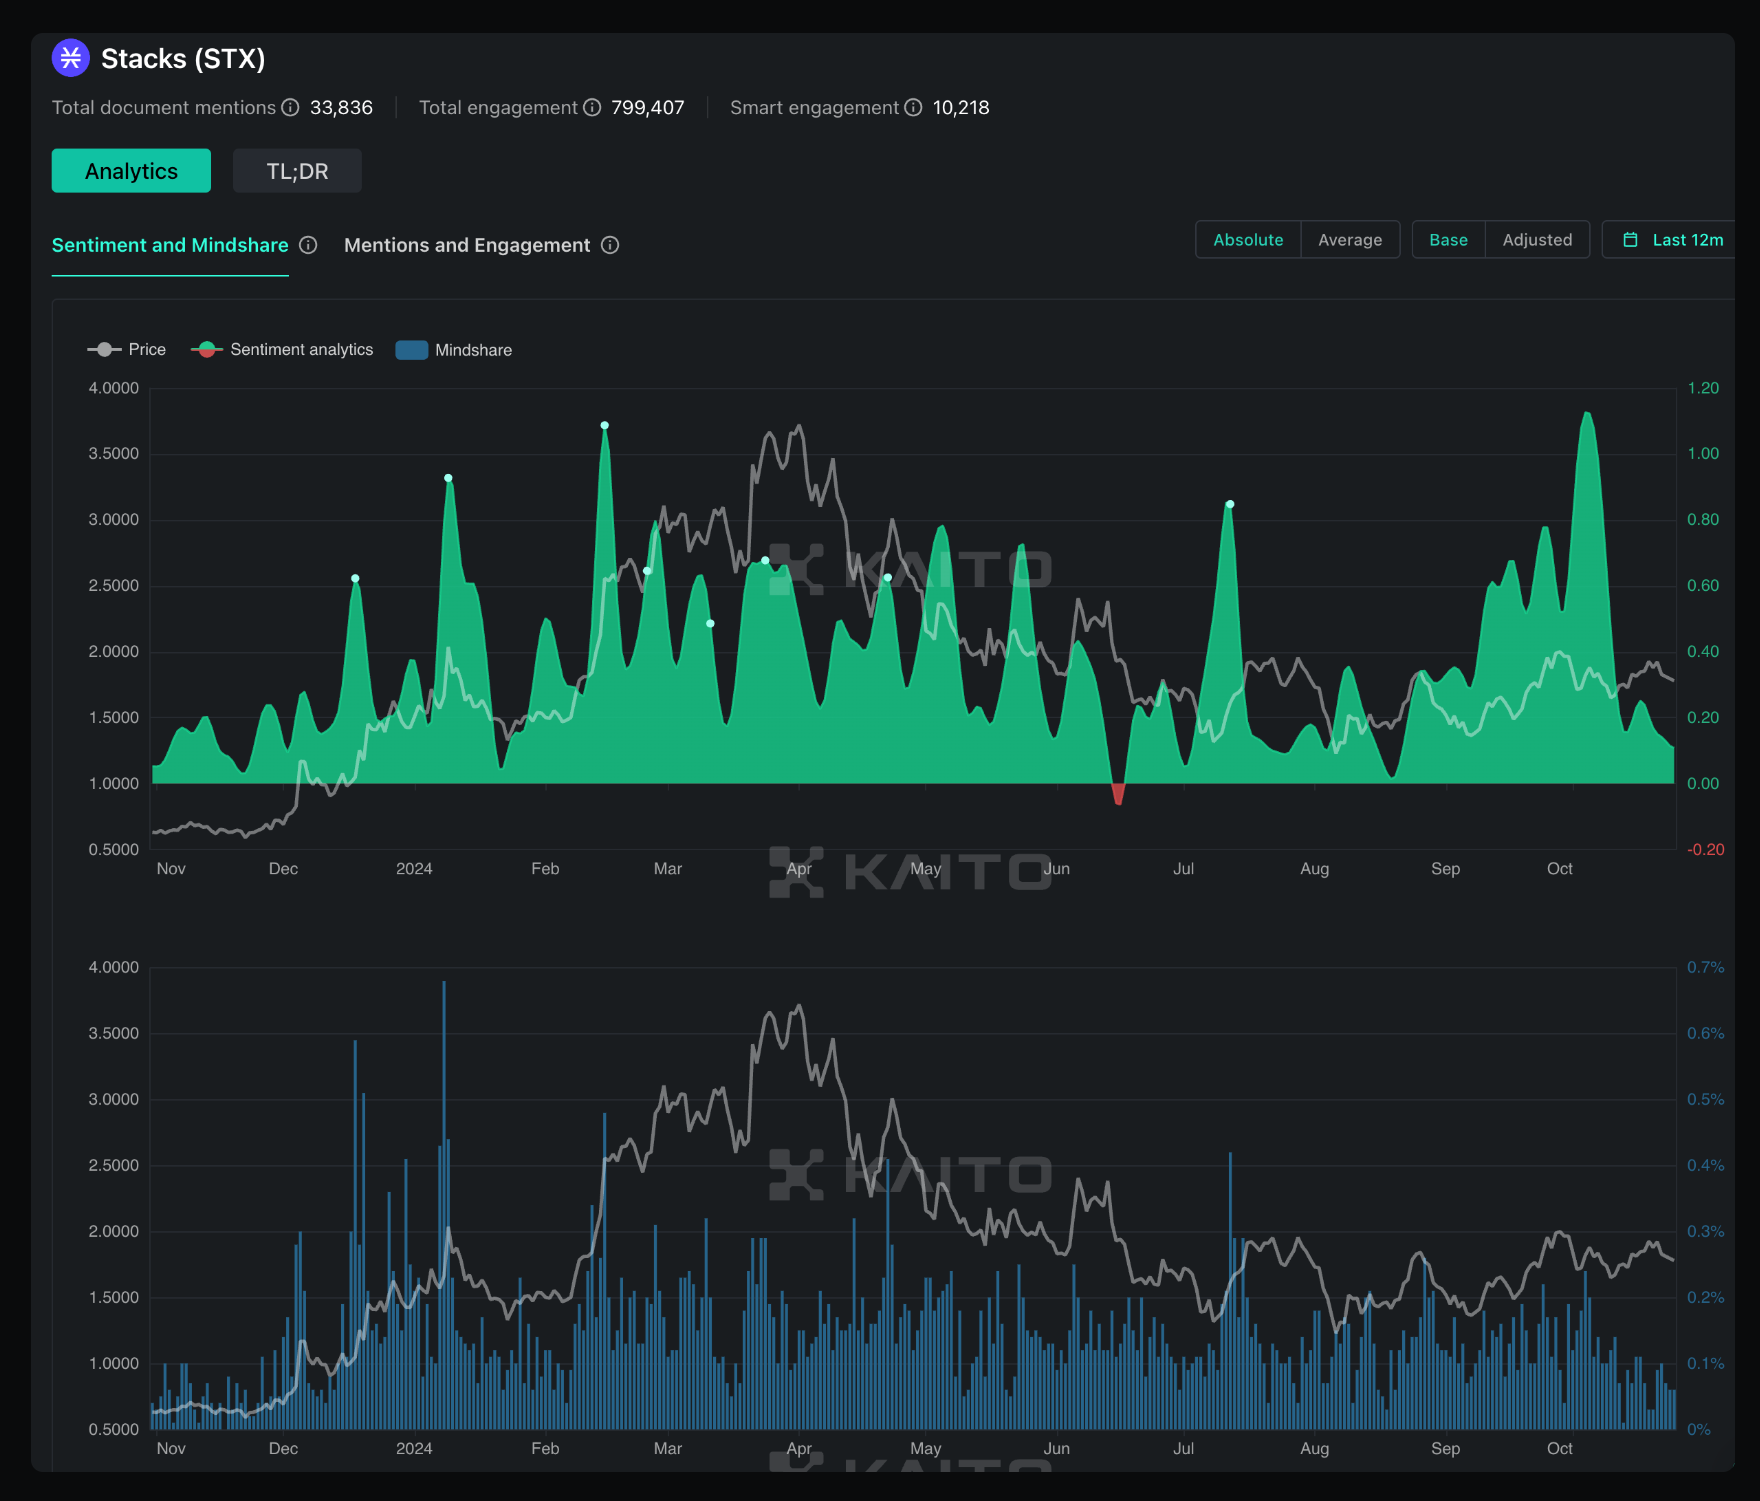This screenshot has width=1760, height=1501.
Task: Open info icon beside Total engagement
Action: pos(592,107)
